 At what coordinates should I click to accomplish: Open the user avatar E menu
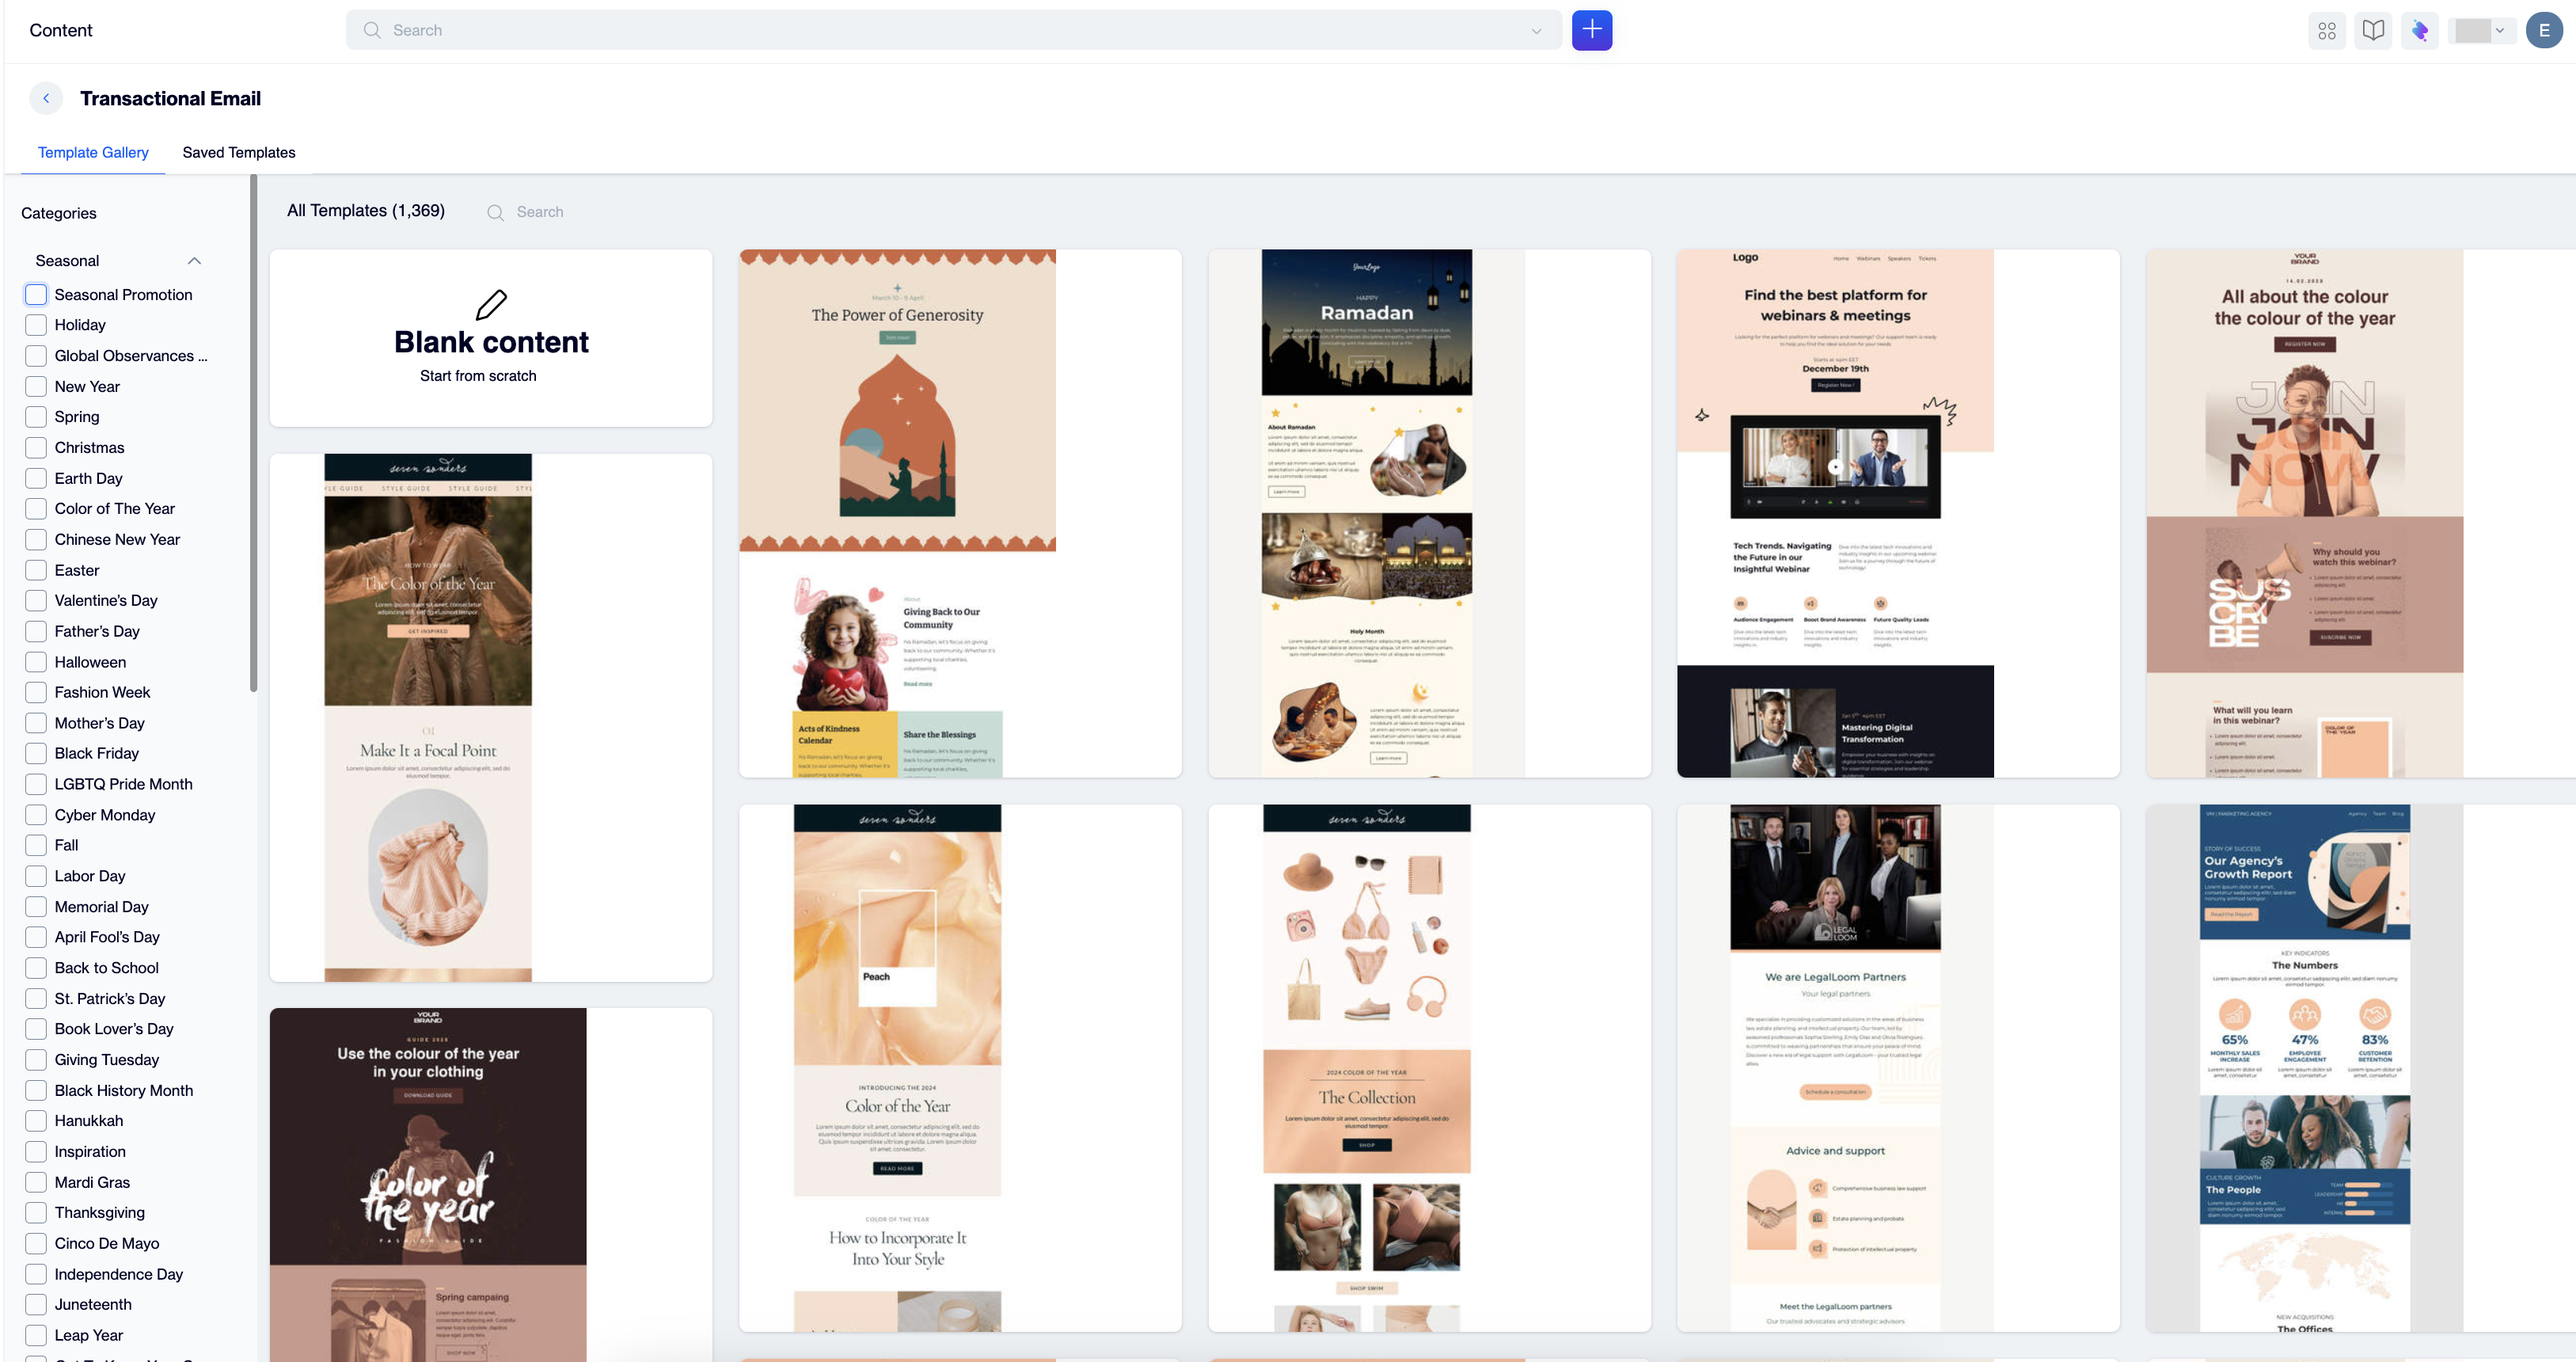pyautogui.click(x=2543, y=30)
